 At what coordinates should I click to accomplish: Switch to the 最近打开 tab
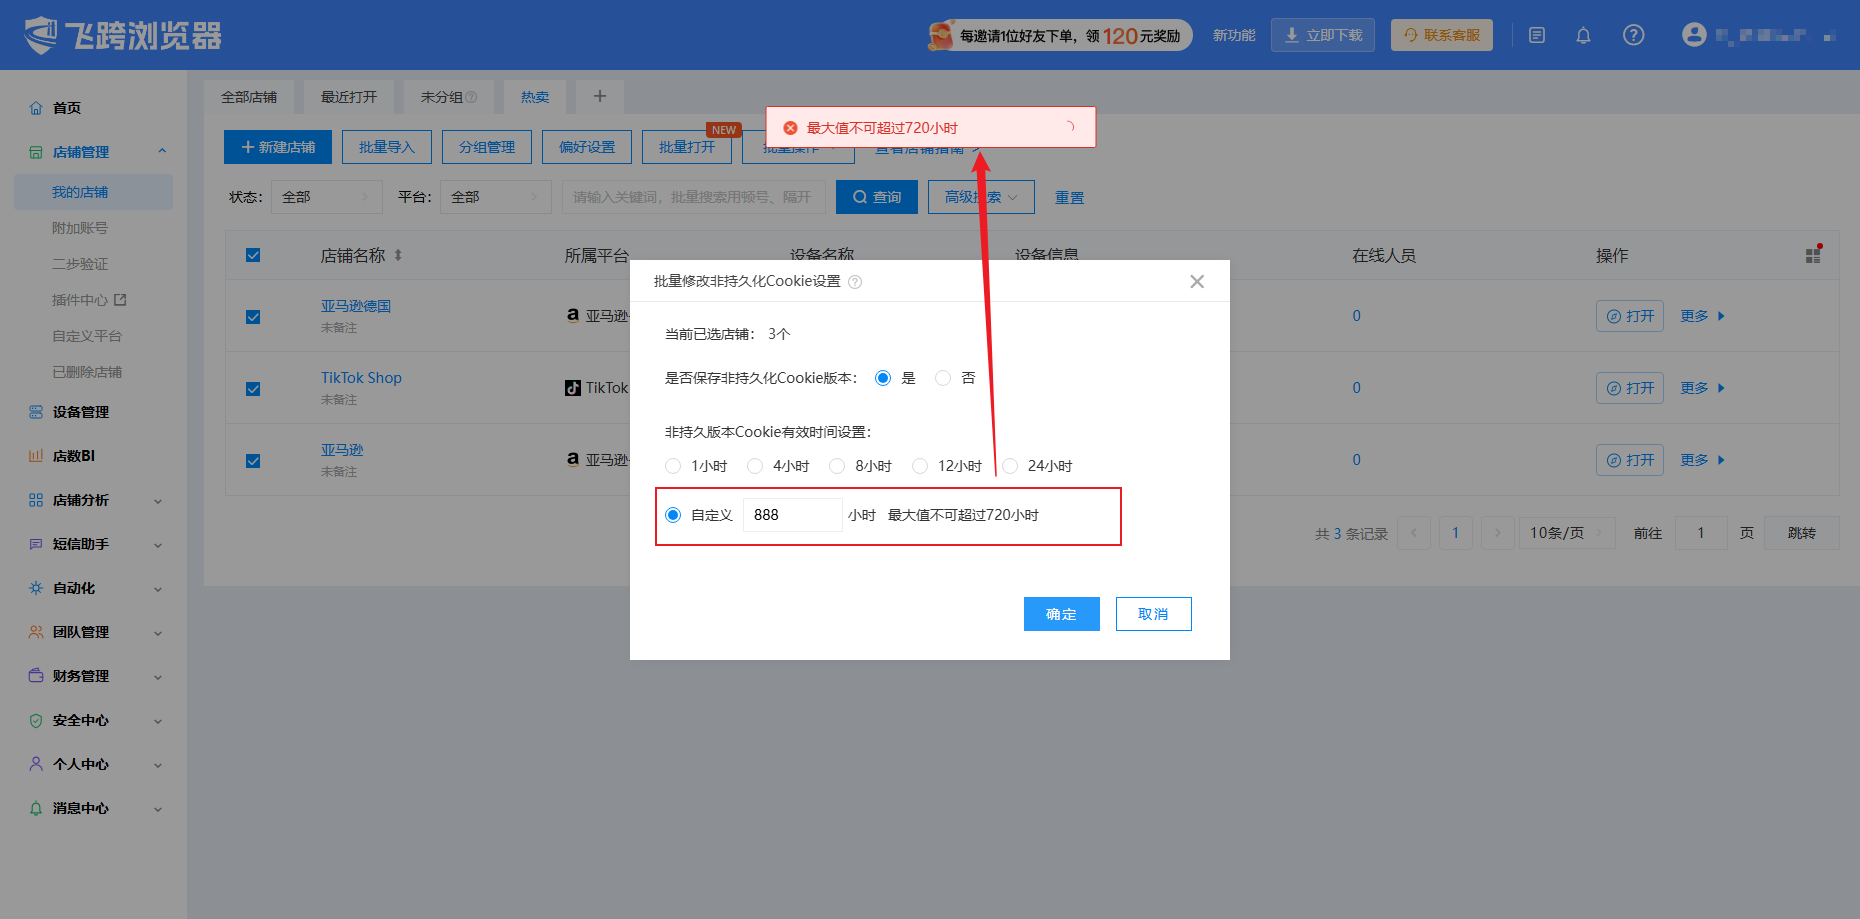point(349,97)
